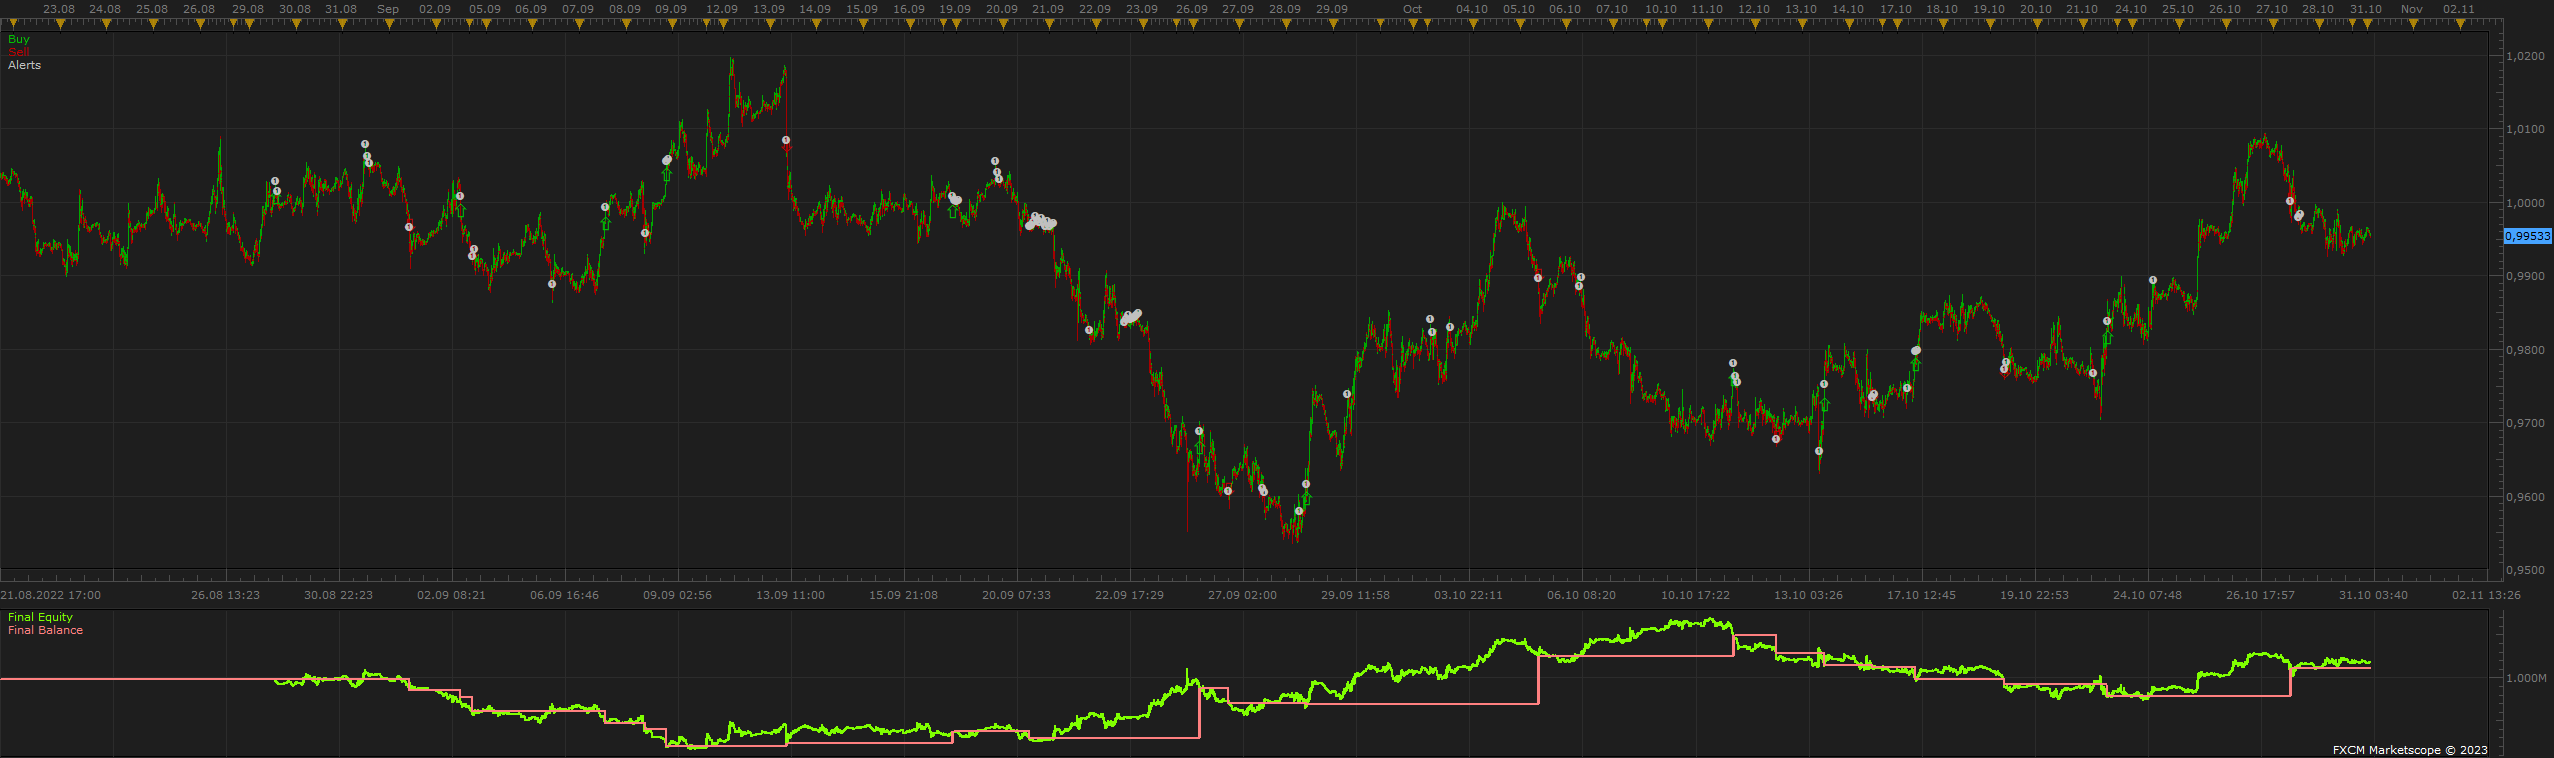Click the yellow day marker under 21.09
This screenshot has width=2554, height=758.
pos(1048,25)
